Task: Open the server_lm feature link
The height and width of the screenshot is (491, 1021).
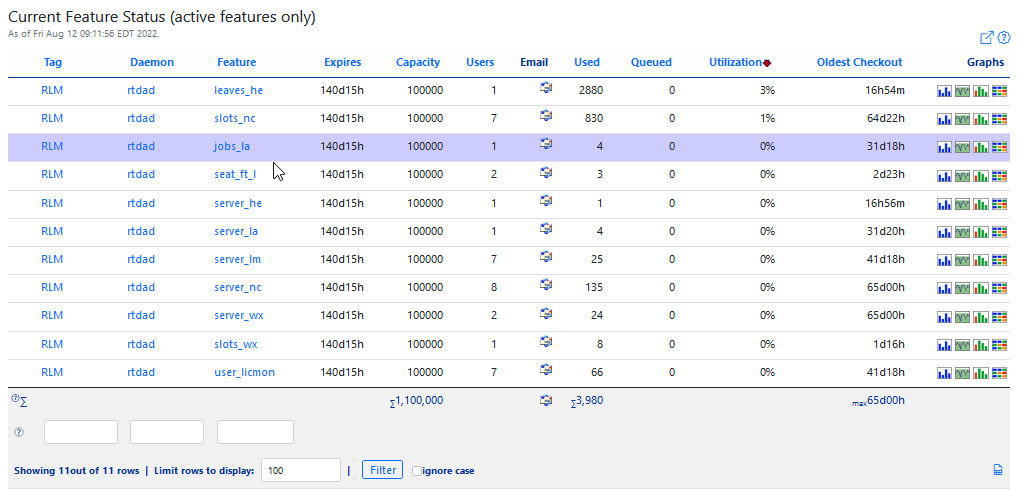Action: (238, 259)
